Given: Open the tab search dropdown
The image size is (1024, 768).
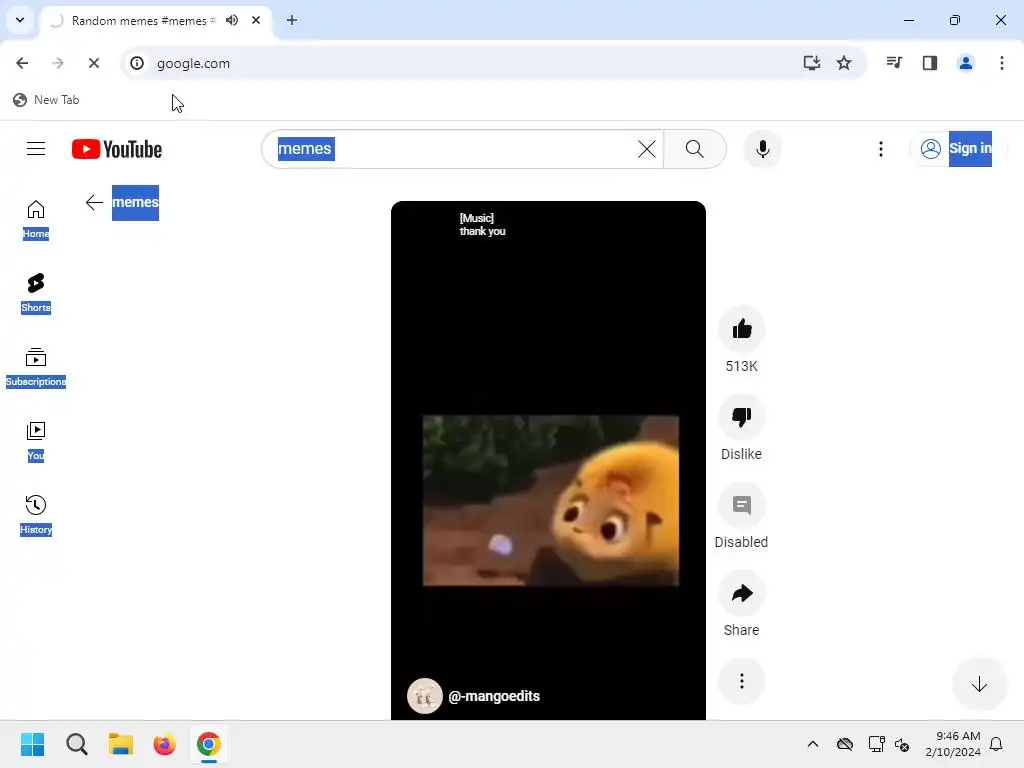Looking at the screenshot, I should pyautogui.click(x=20, y=20).
